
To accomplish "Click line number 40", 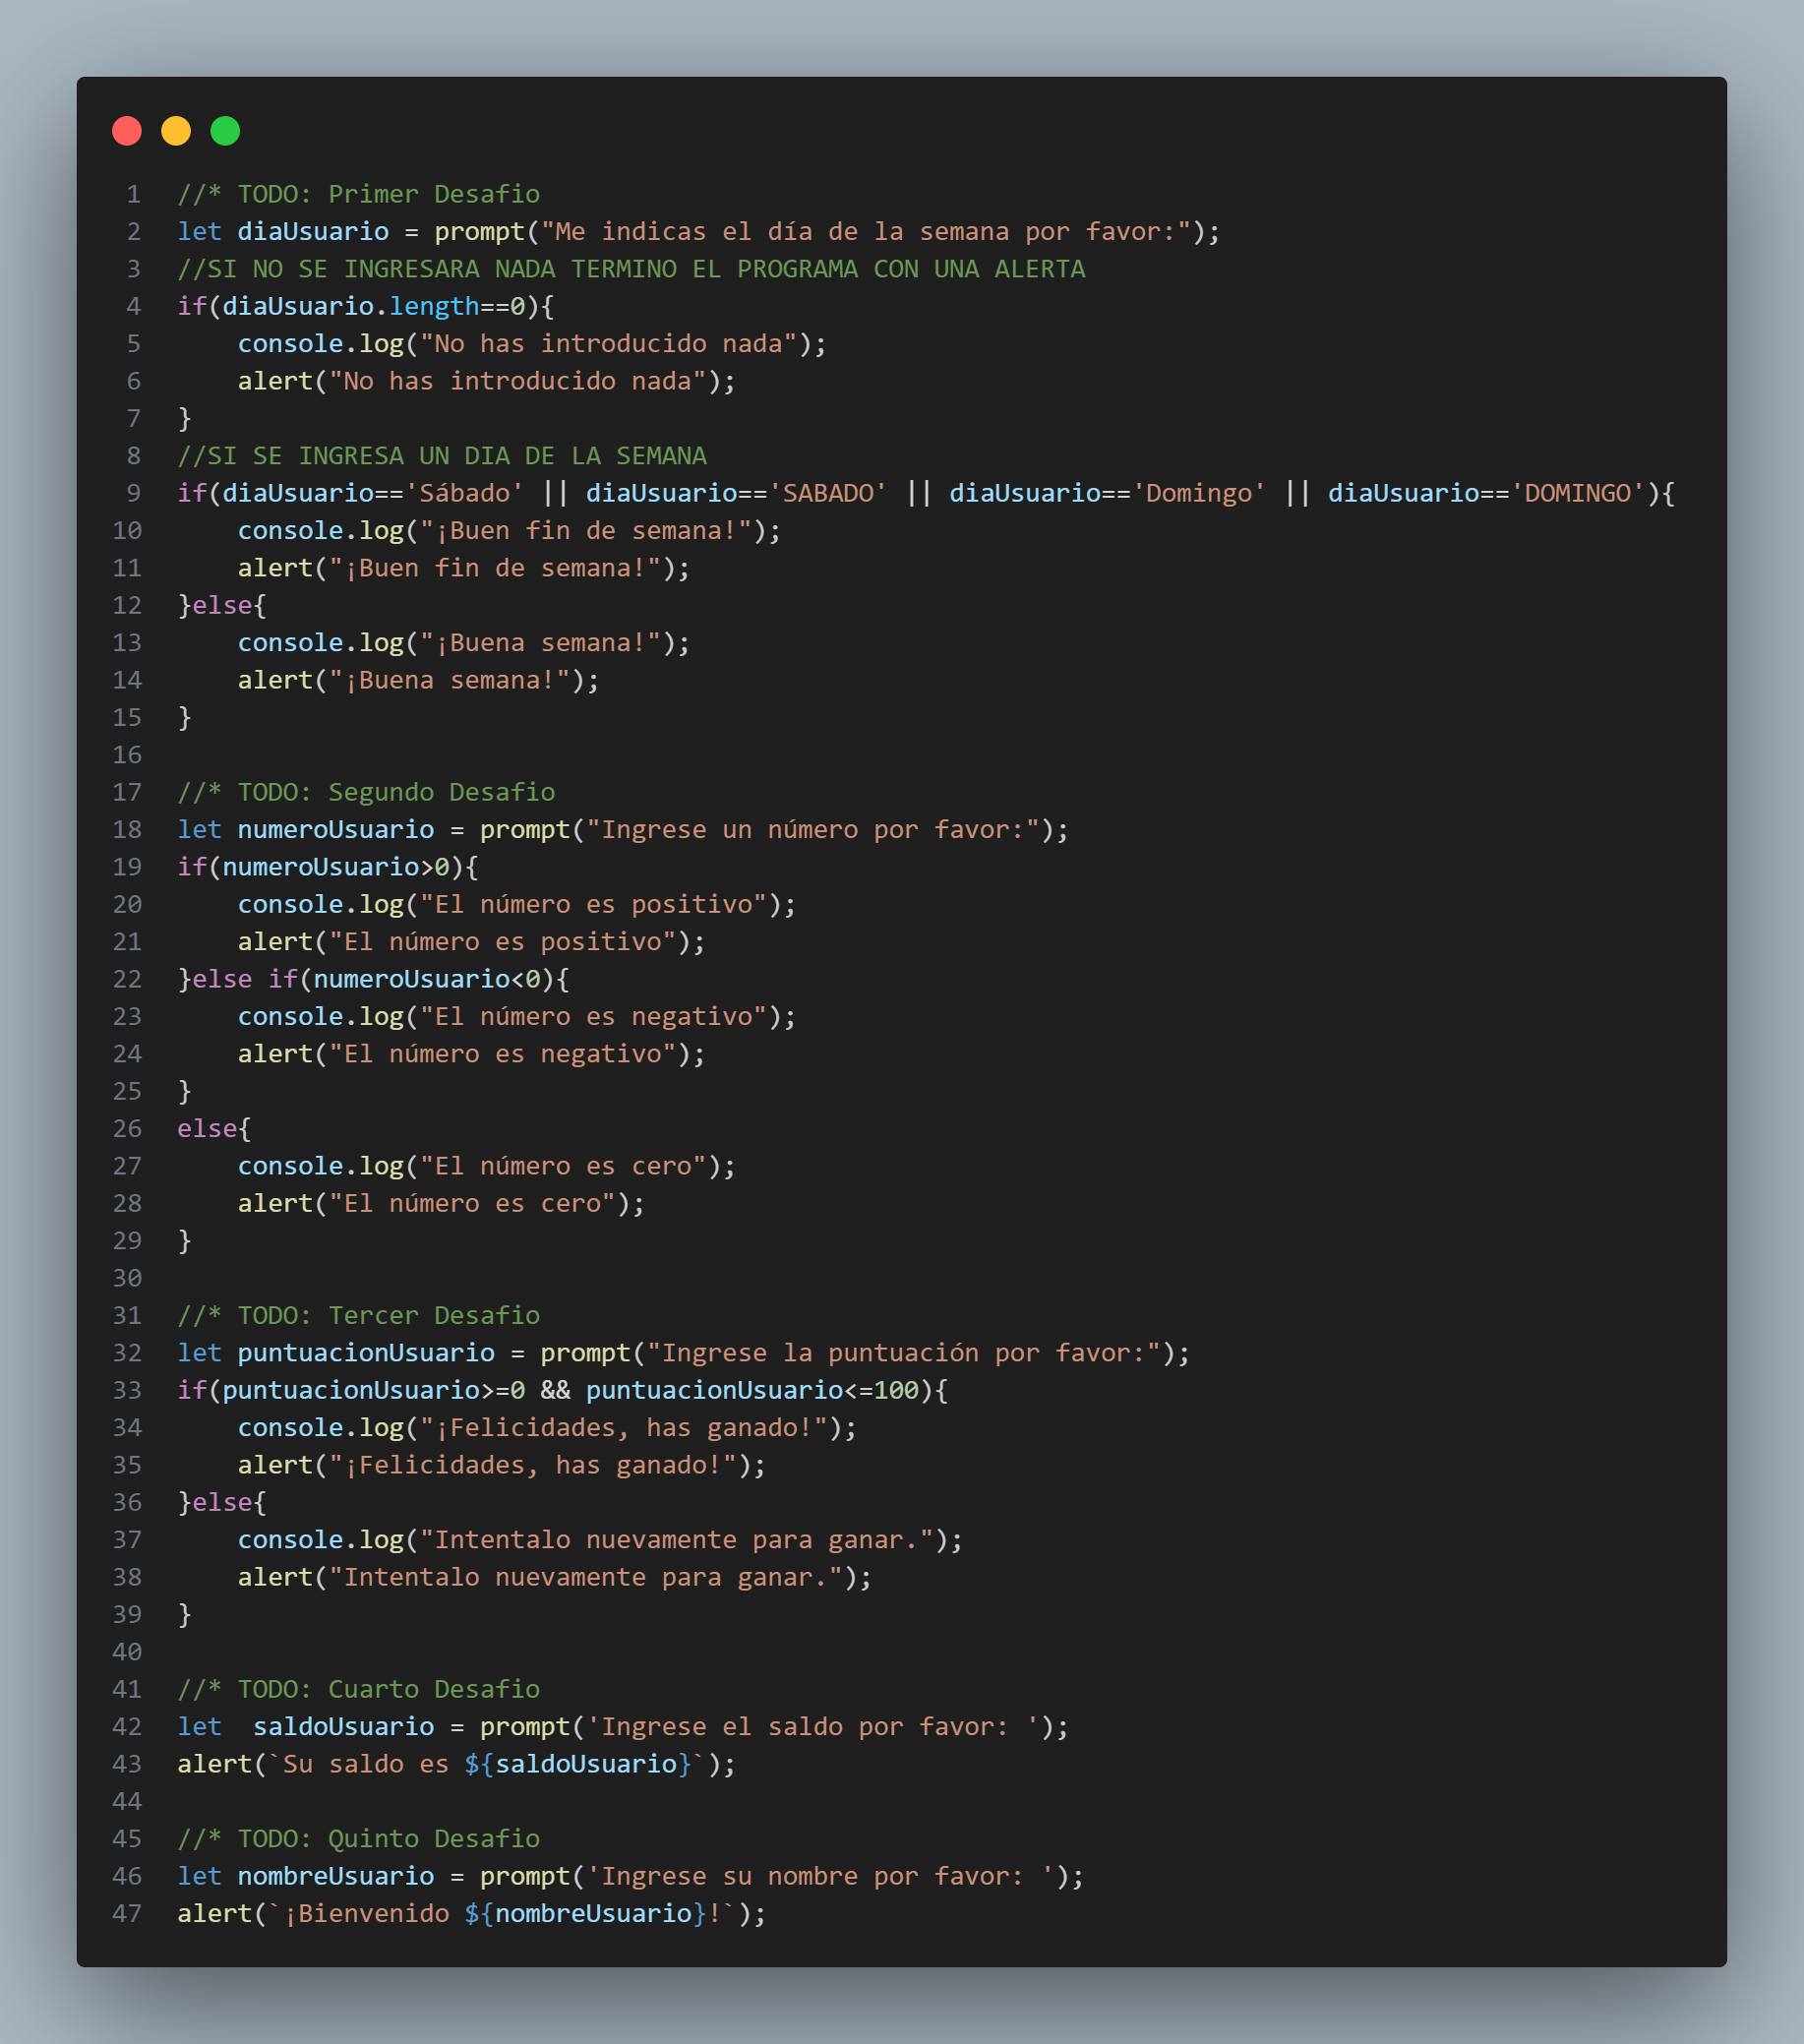I will 127,1652.
